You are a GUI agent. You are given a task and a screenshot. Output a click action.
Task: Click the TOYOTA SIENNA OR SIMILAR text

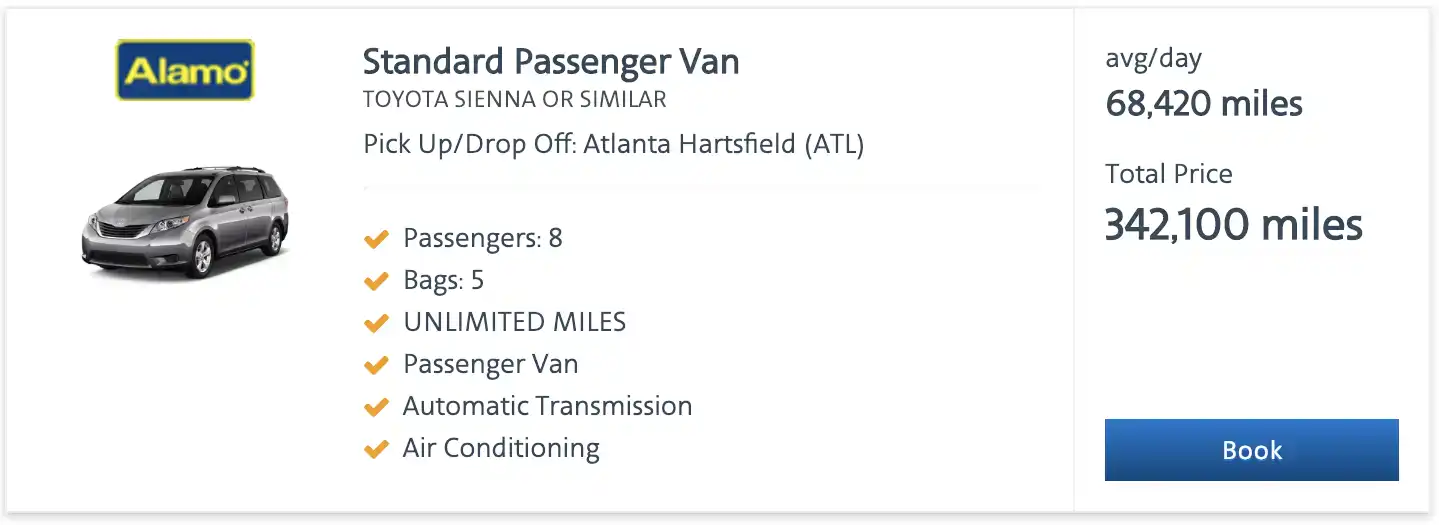click(515, 100)
